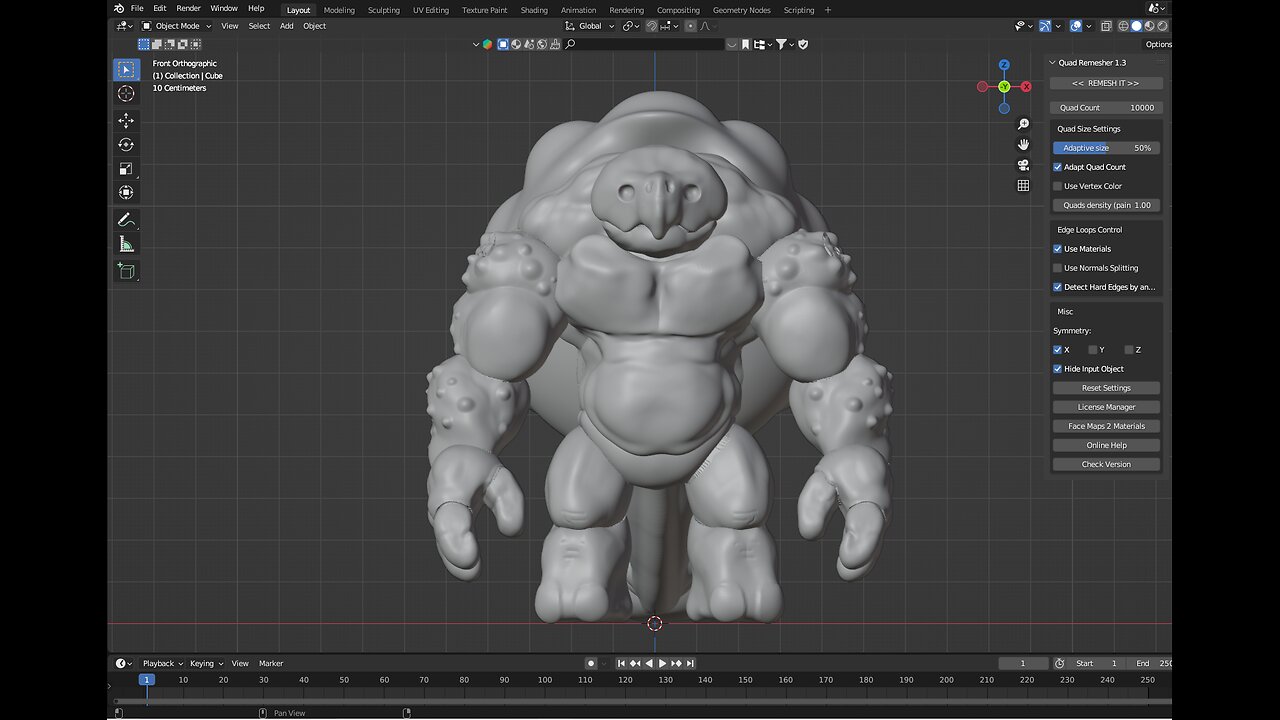Click the red X axis navigation gizmo
The image size is (1280, 720).
1026,87
